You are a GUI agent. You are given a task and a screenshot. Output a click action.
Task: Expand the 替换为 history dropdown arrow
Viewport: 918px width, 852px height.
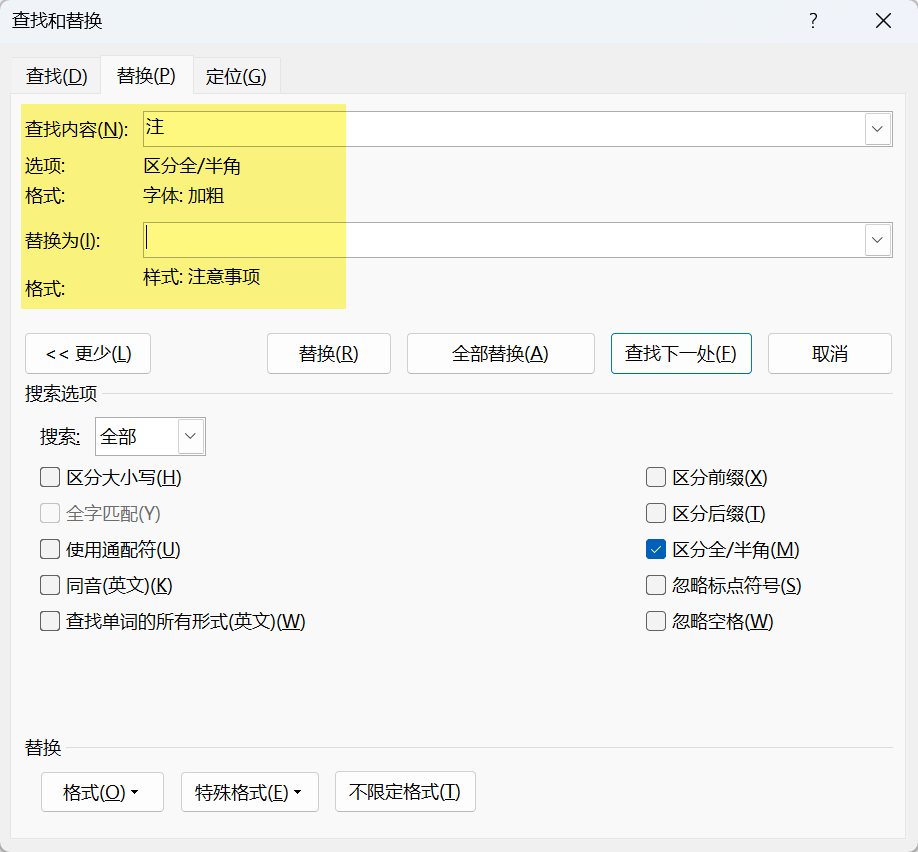coord(877,239)
